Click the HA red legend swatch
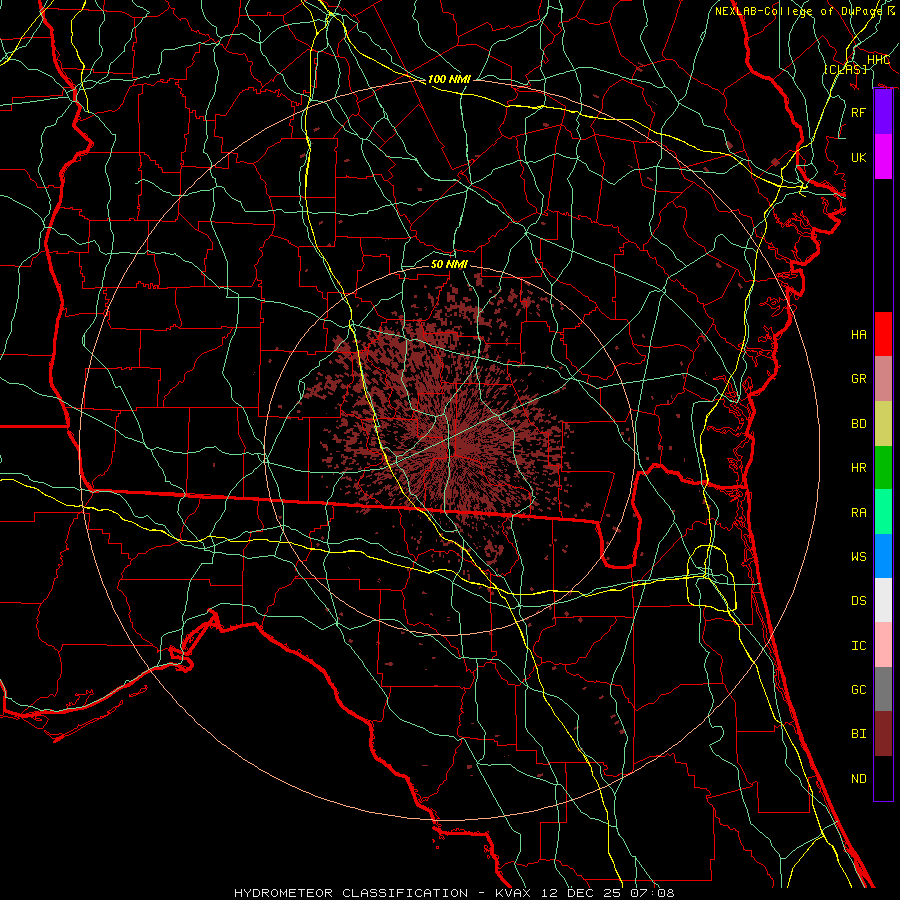 click(x=883, y=334)
